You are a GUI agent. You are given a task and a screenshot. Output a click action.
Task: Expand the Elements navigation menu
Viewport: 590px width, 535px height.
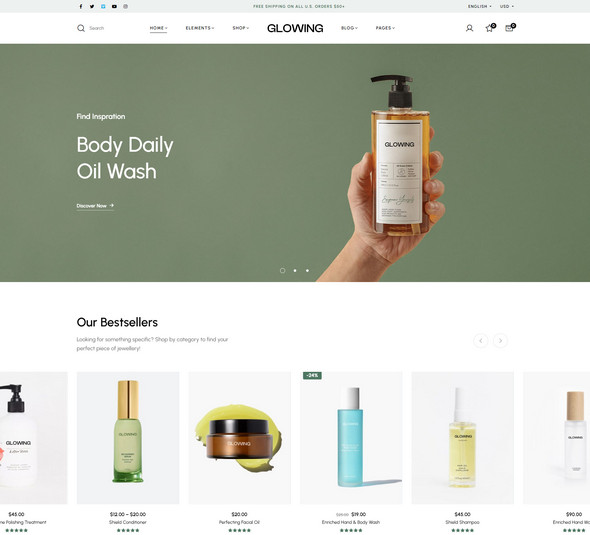(200, 28)
